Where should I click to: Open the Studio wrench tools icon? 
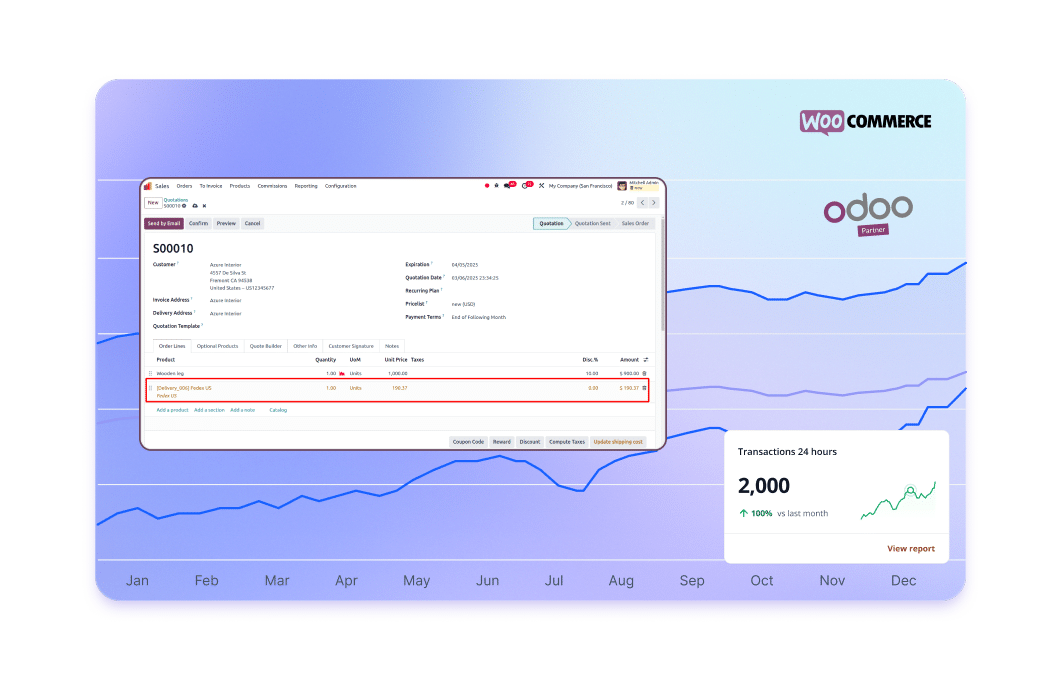tap(541, 185)
